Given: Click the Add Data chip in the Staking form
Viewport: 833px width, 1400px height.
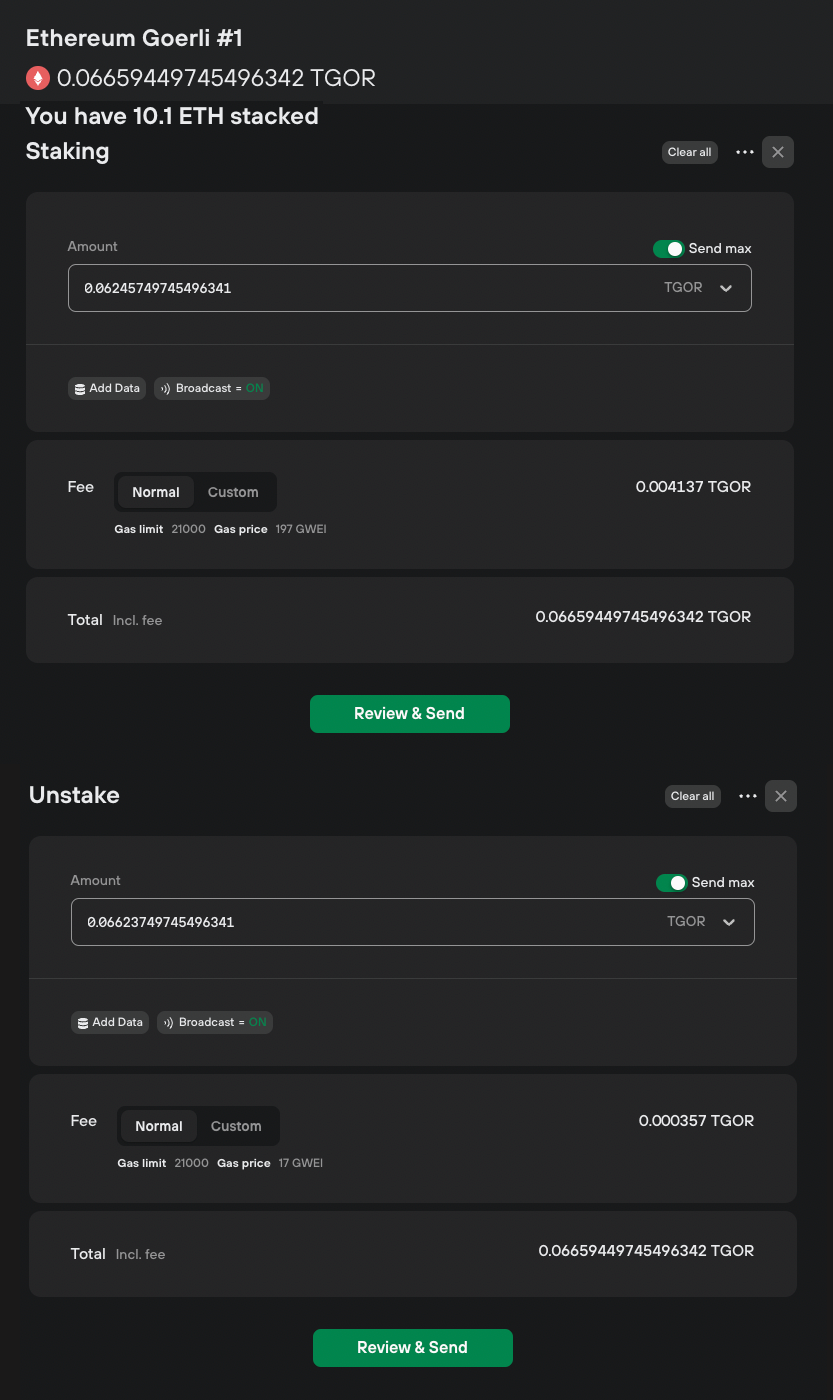Looking at the screenshot, I should point(106,388).
